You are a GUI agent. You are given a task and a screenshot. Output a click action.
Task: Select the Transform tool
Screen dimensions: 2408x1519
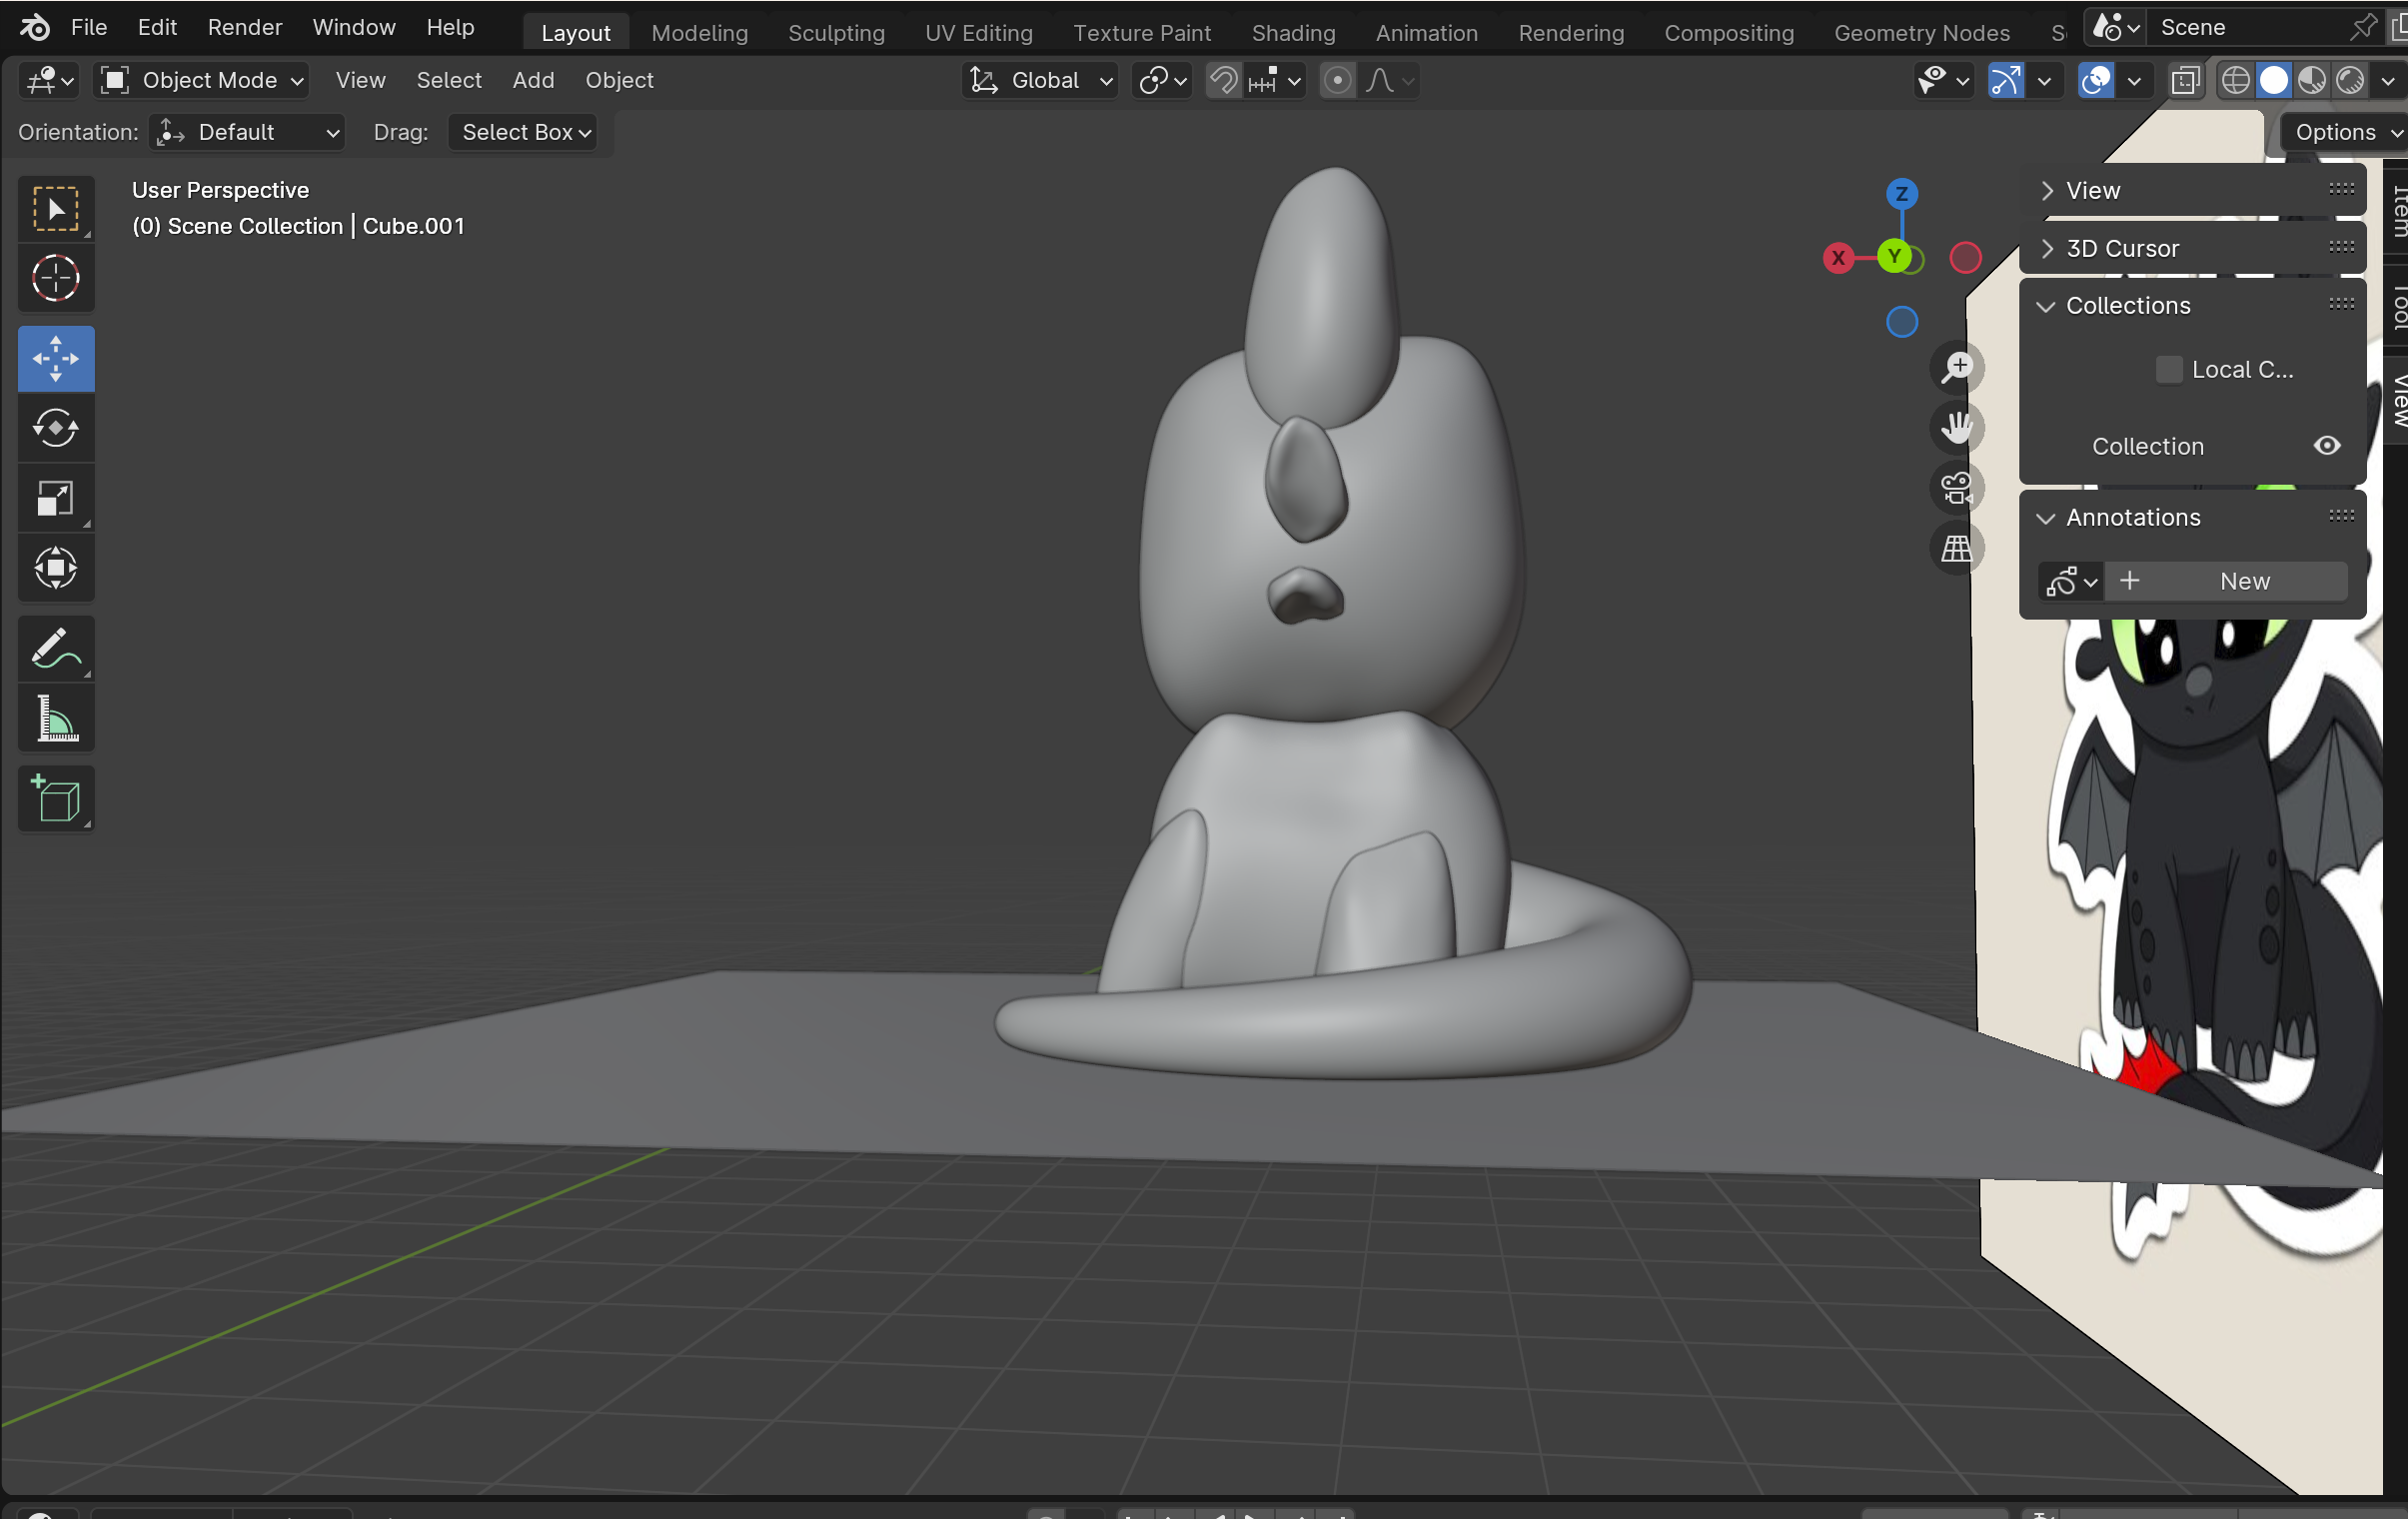[56, 568]
